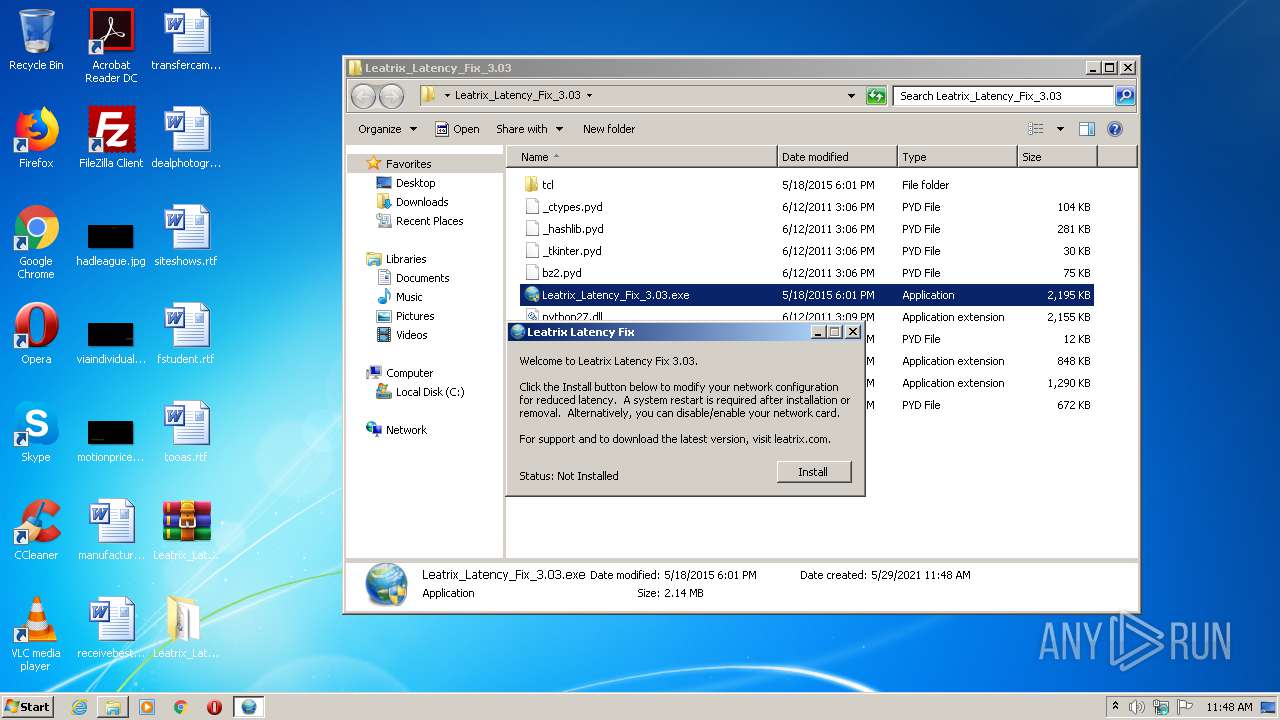Close the Leatrix Latency Fix dialog

[x=852, y=332]
